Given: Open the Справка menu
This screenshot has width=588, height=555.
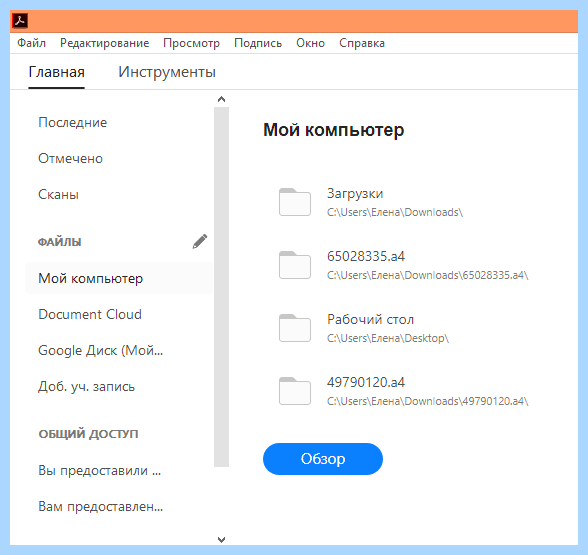Looking at the screenshot, I should (362, 43).
